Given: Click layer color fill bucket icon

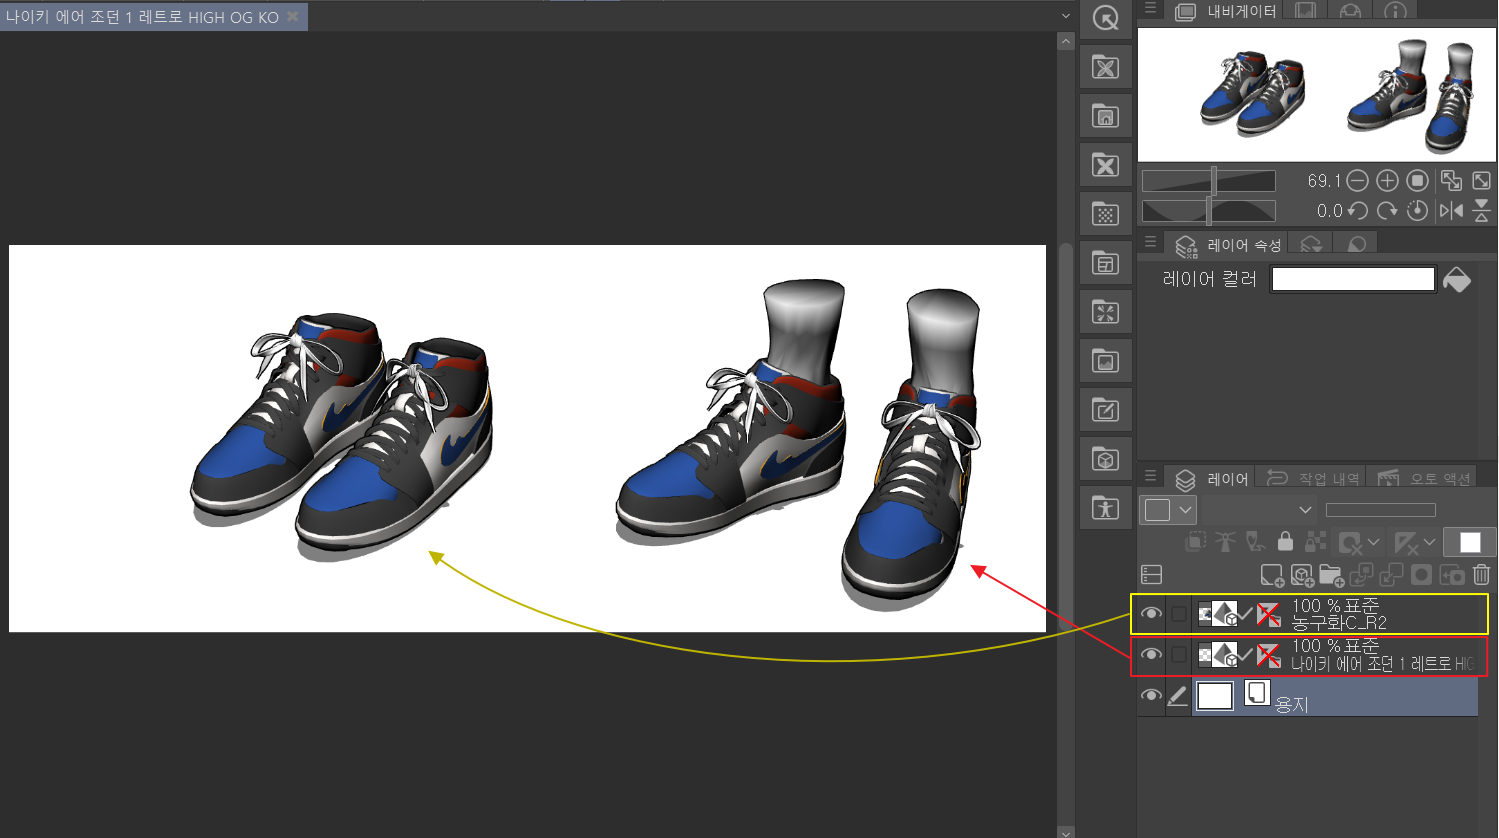Looking at the screenshot, I should (1457, 280).
